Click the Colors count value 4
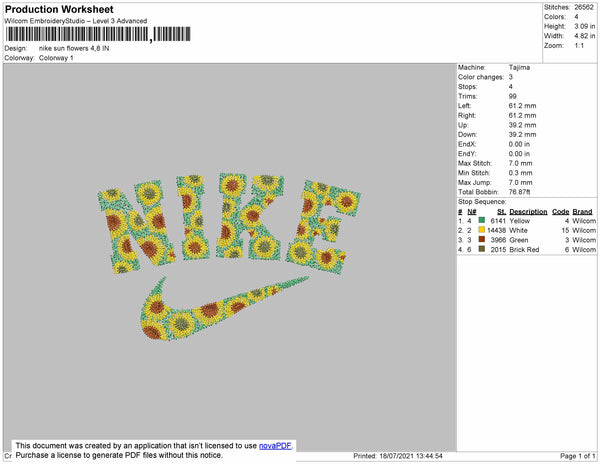Image resolution: width=600 pixels, height=464 pixels. [576, 17]
